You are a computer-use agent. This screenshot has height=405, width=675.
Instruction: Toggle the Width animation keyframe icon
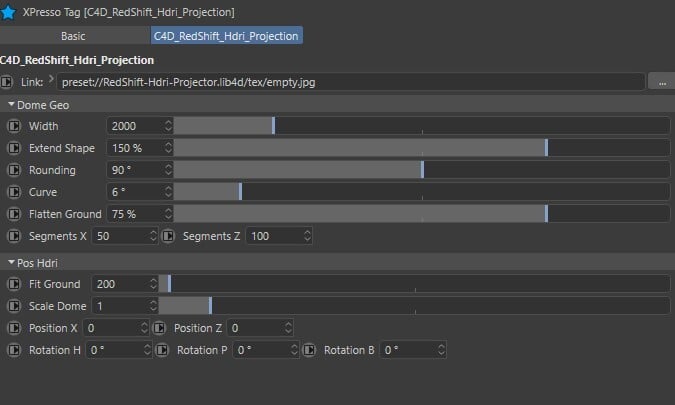click(x=14, y=126)
